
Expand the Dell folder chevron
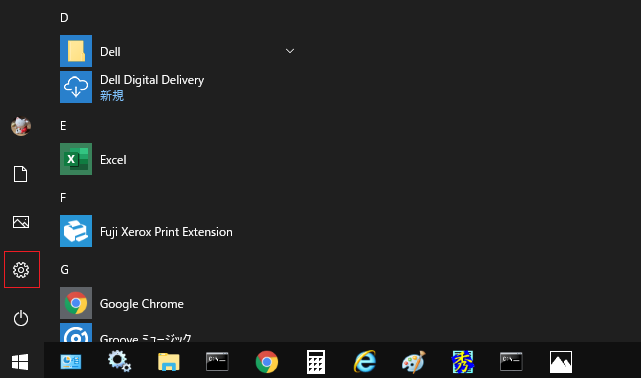coord(290,51)
